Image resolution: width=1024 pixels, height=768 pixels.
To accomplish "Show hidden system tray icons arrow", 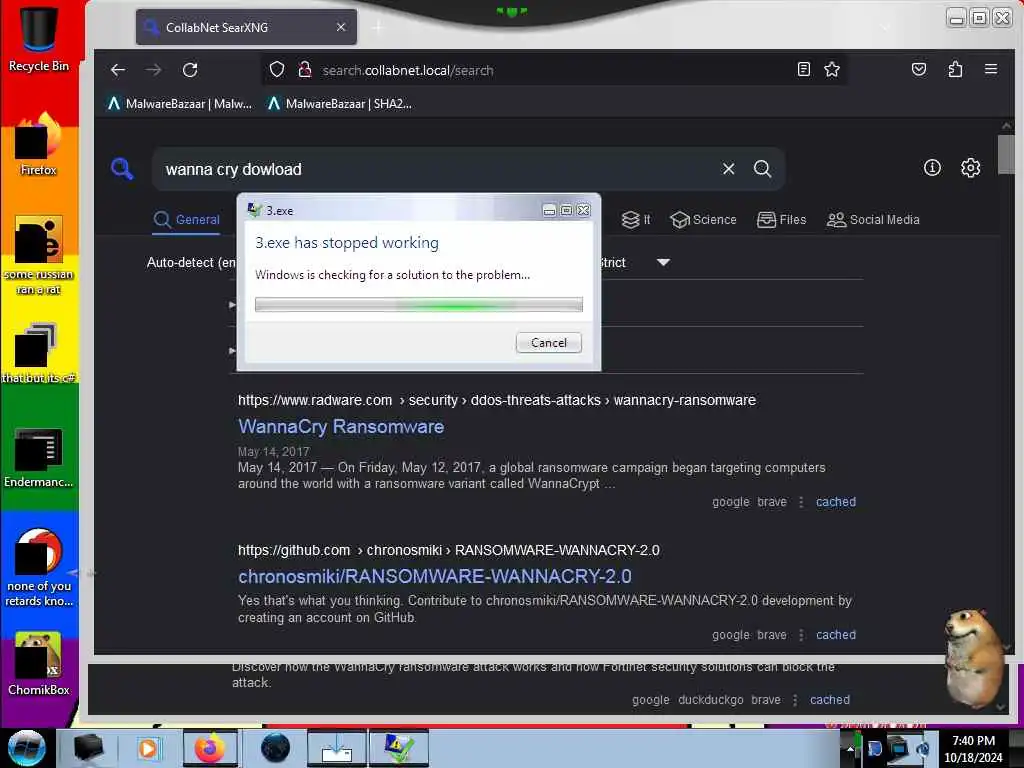I will 850,748.
